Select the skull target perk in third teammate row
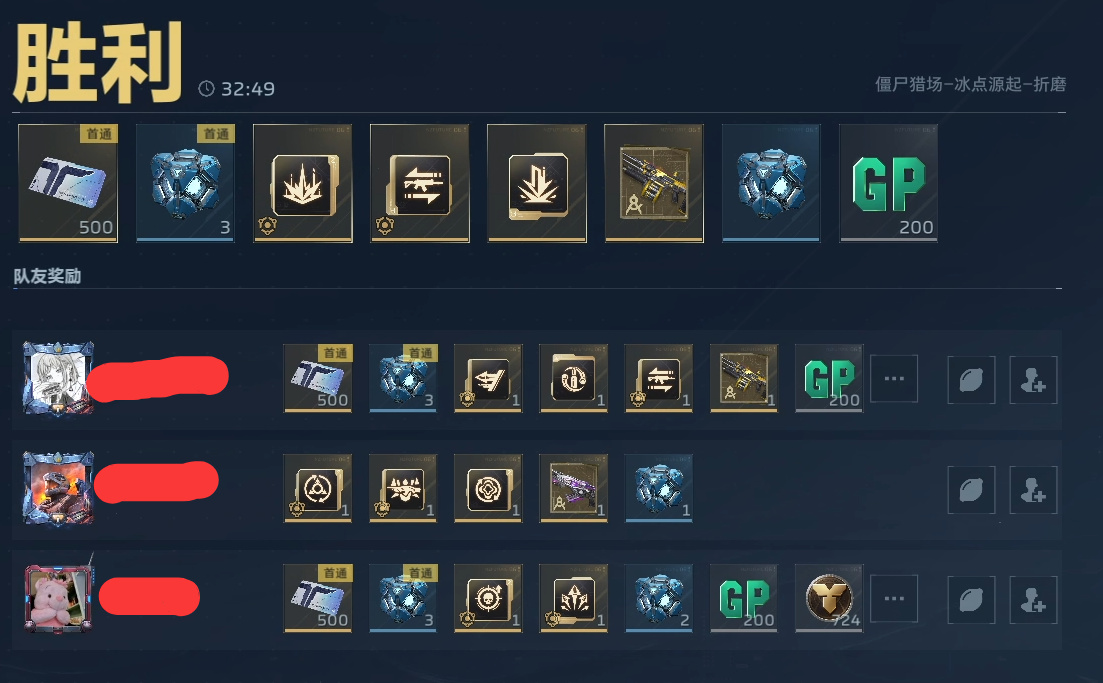Image resolution: width=1103 pixels, height=683 pixels. click(488, 598)
